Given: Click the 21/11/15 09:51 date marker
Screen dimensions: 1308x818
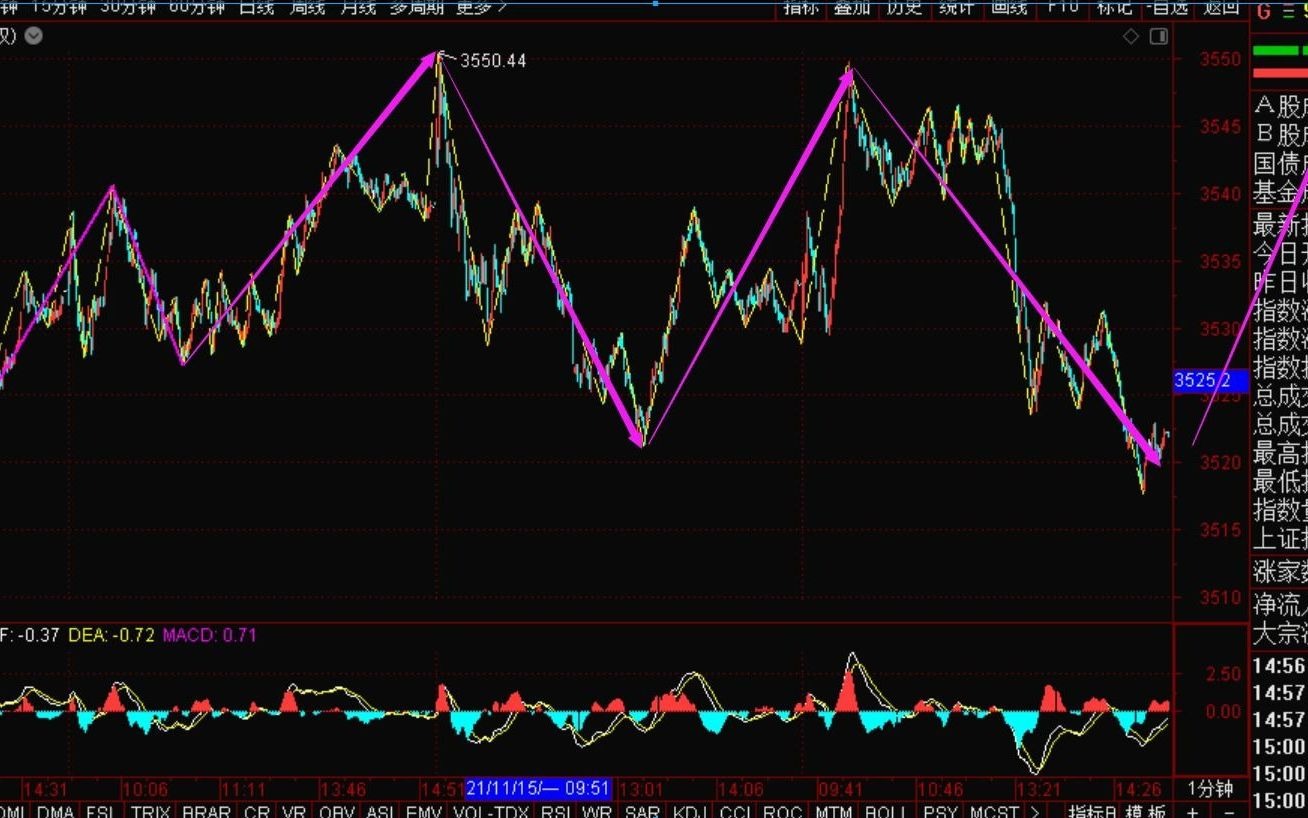Looking at the screenshot, I should [538, 788].
